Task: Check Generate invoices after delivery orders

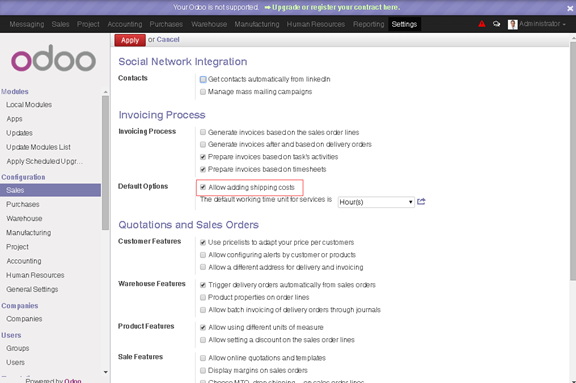Action: coord(203,144)
